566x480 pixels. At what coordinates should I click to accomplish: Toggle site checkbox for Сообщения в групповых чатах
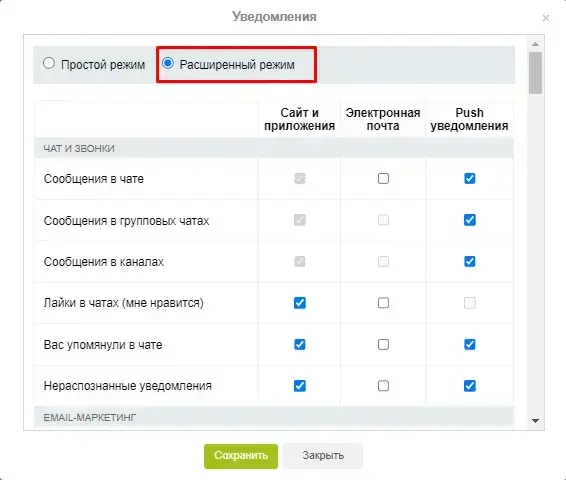[300, 220]
